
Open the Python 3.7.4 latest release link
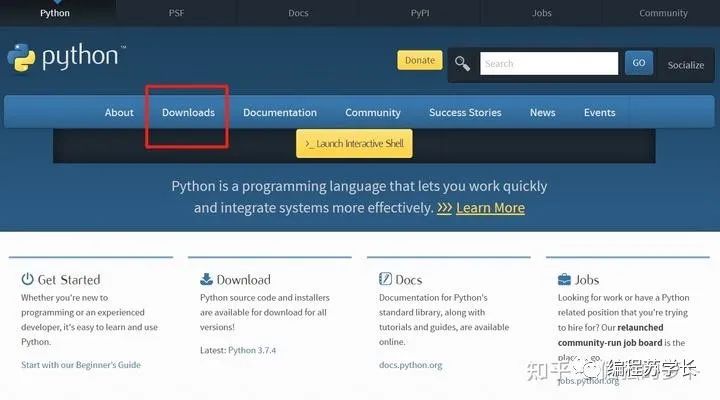252,350
